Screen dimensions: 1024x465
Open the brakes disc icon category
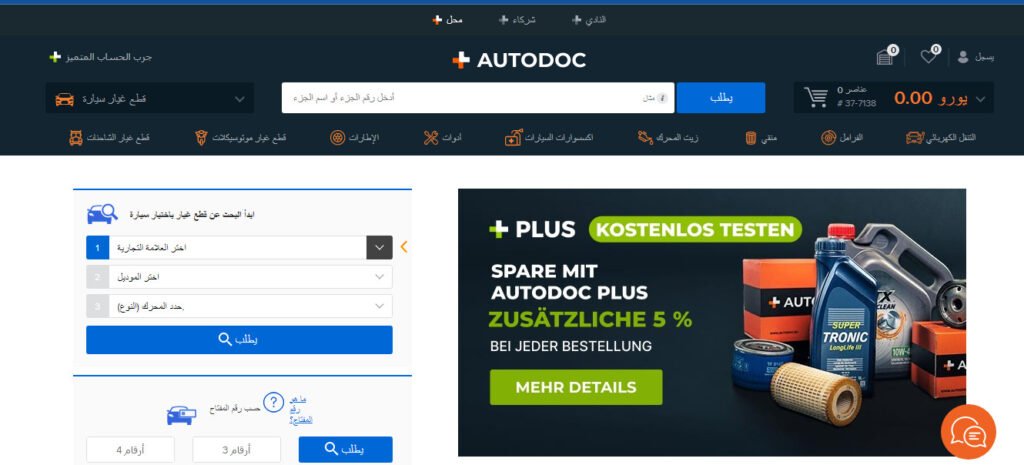tap(829, 138)
